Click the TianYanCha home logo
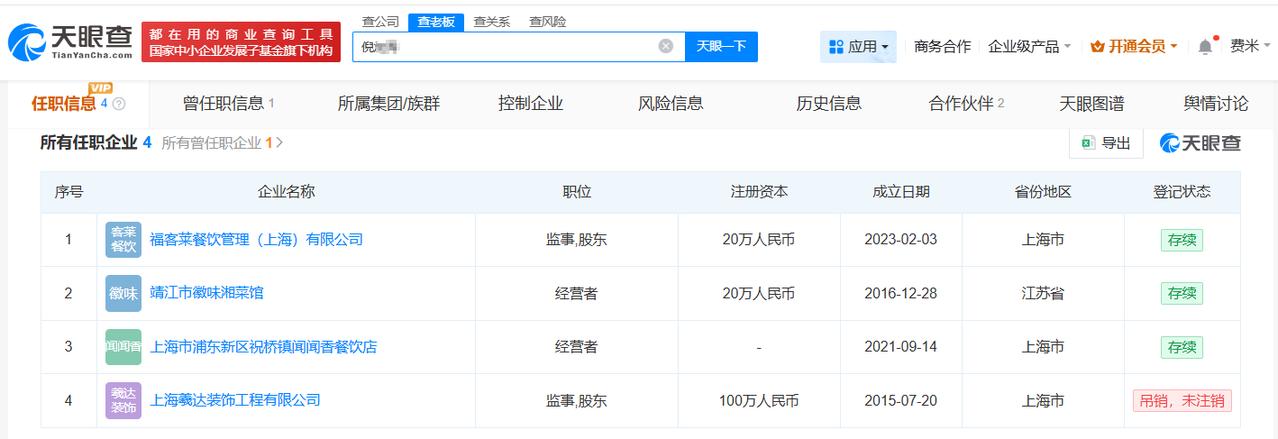This screenshot has width=1278, height=439. pos(70,41)
